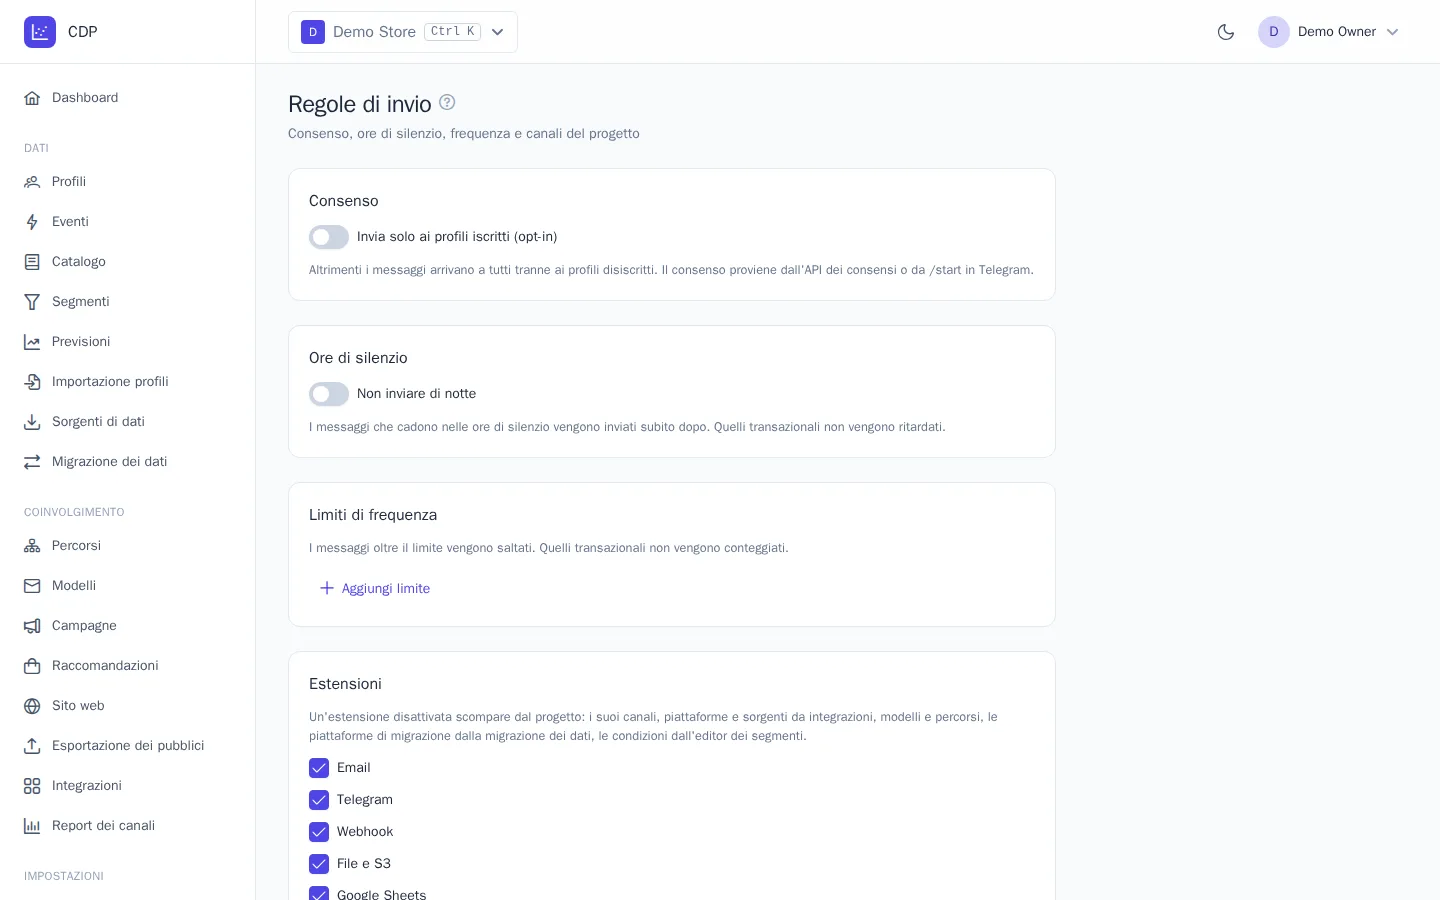This screenshot has height=900, width=1440.
Task: Enable opt-in only consent toggle
Action: point(329,237)
